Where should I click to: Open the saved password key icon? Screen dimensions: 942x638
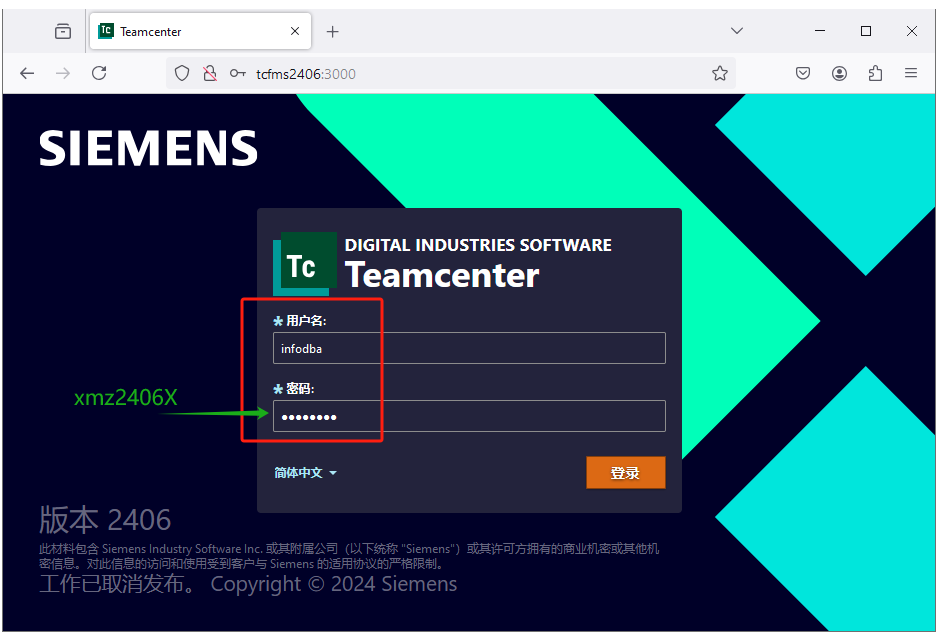(237, 73)
